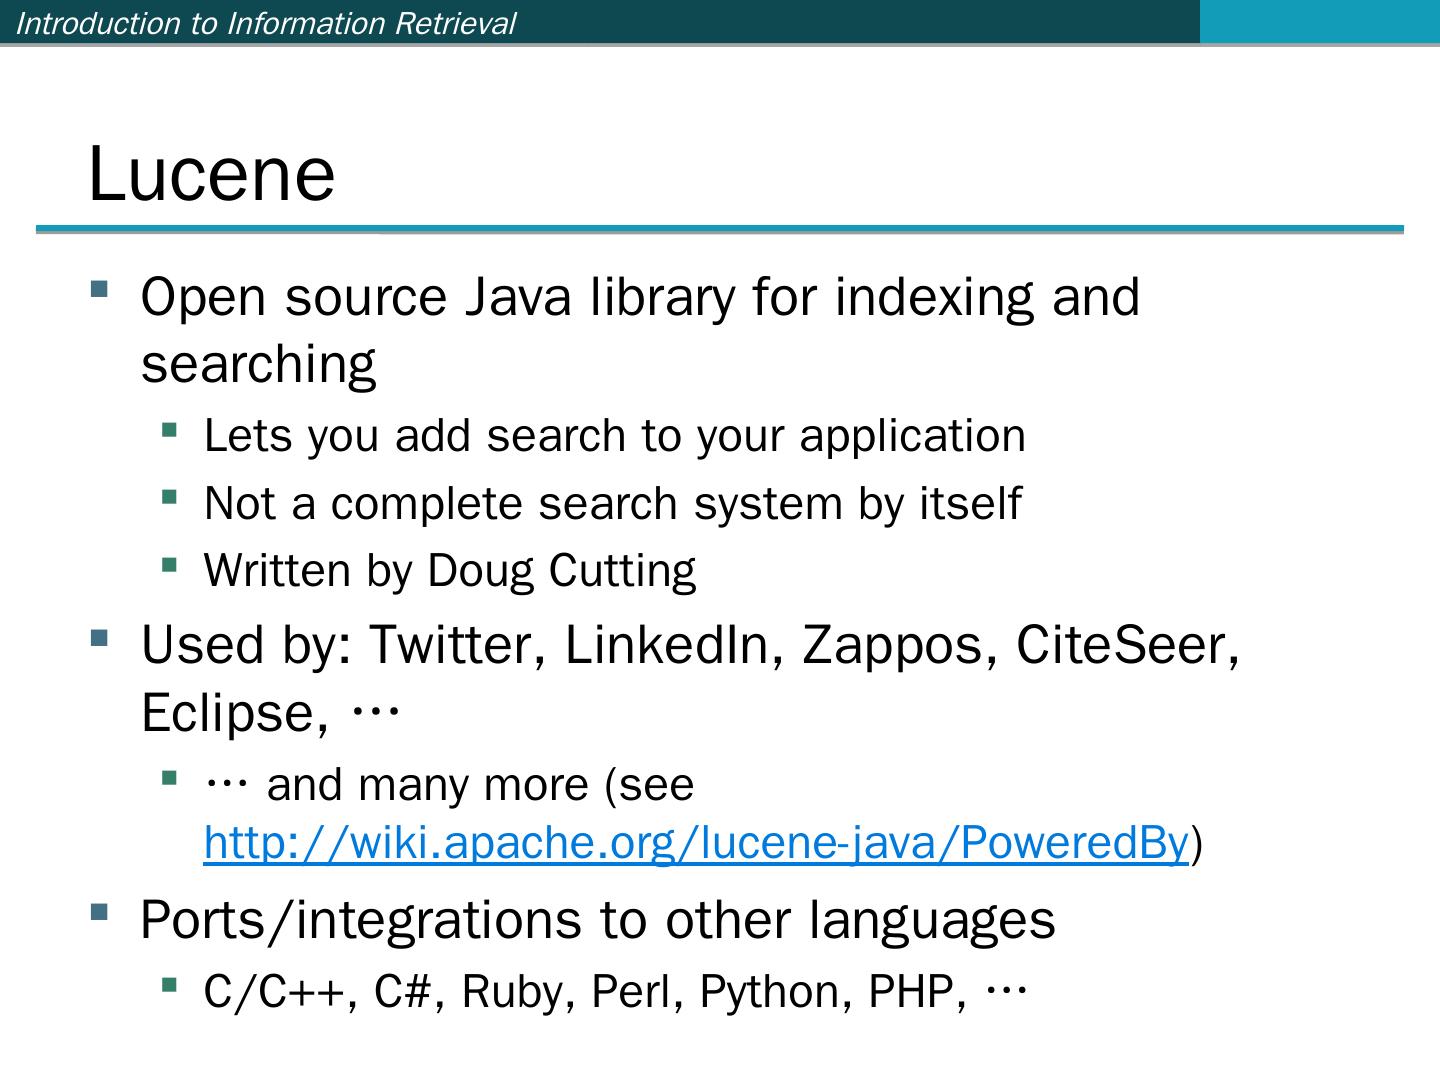Click the bullet marker before "Written by Doug Cutting"
The width and height of the screenshot is (1440, 1080).
(x=169, y=565)
